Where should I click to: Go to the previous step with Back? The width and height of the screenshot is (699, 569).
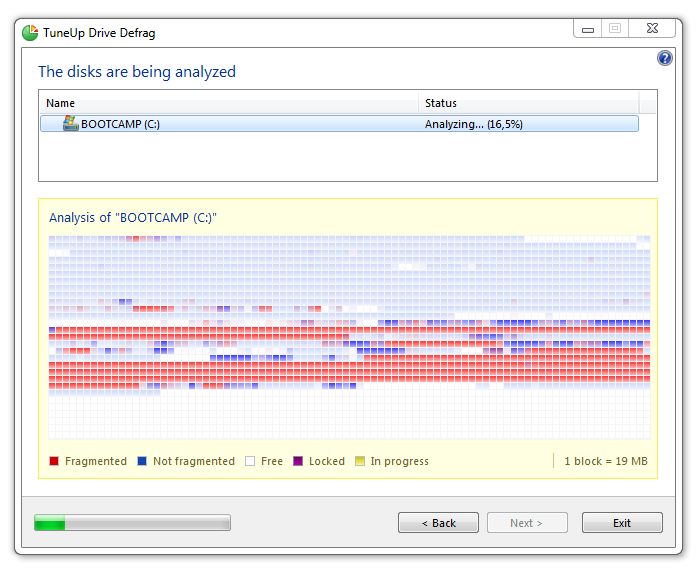[438, 523]
